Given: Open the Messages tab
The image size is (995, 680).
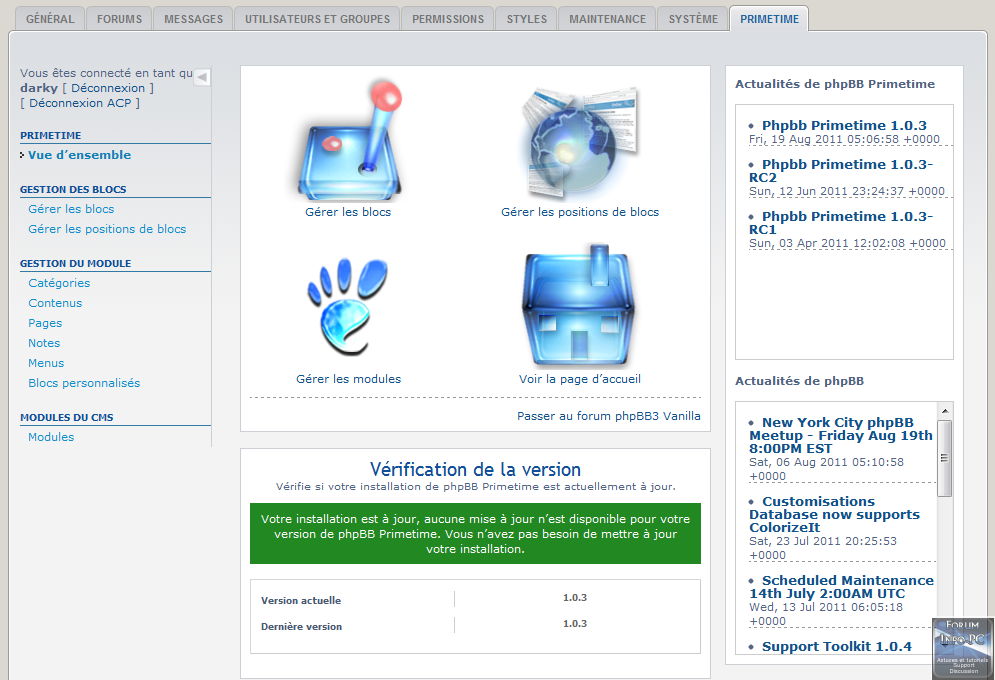Looking at the screenshot, I should click(194, 19).
